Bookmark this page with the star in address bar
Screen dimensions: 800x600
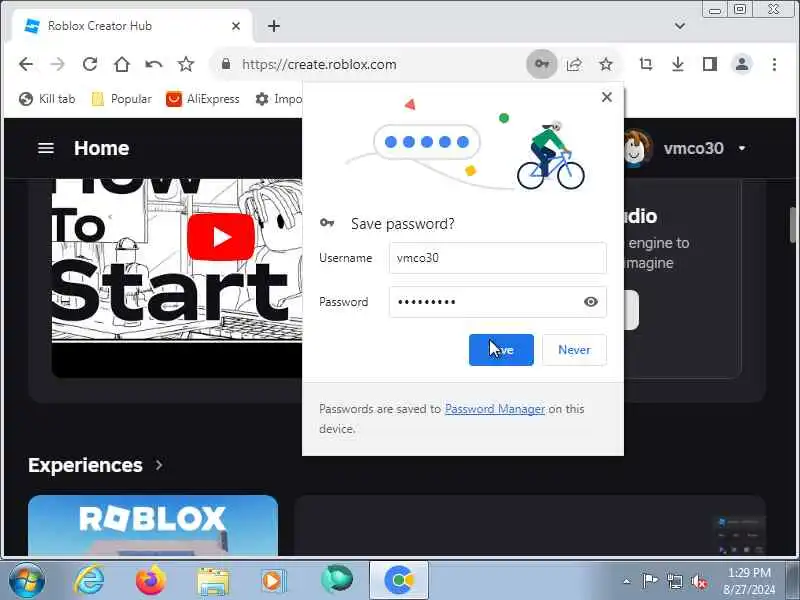tap(606, 64)
